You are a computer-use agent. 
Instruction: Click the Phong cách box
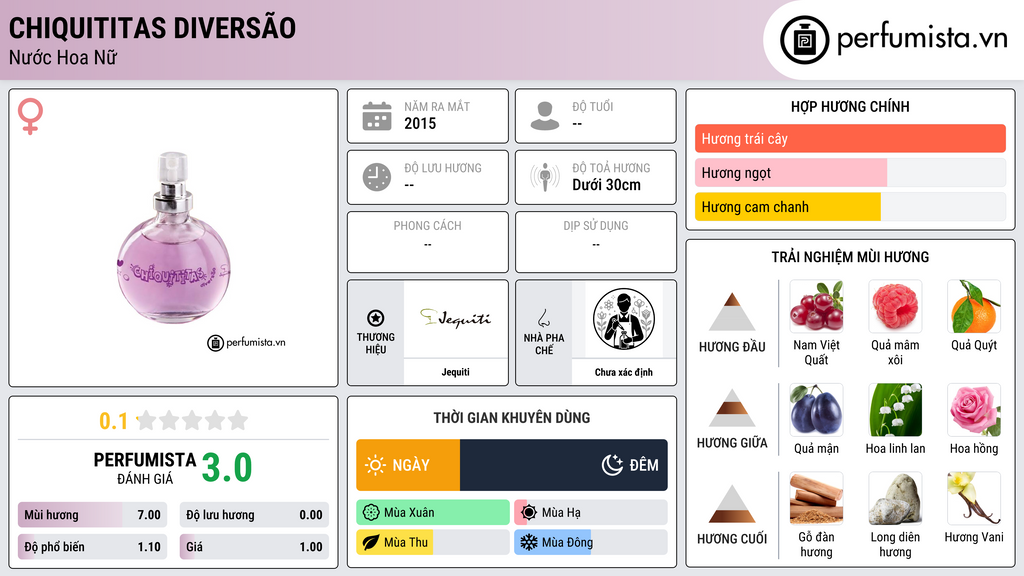click(x=428, y=242)
